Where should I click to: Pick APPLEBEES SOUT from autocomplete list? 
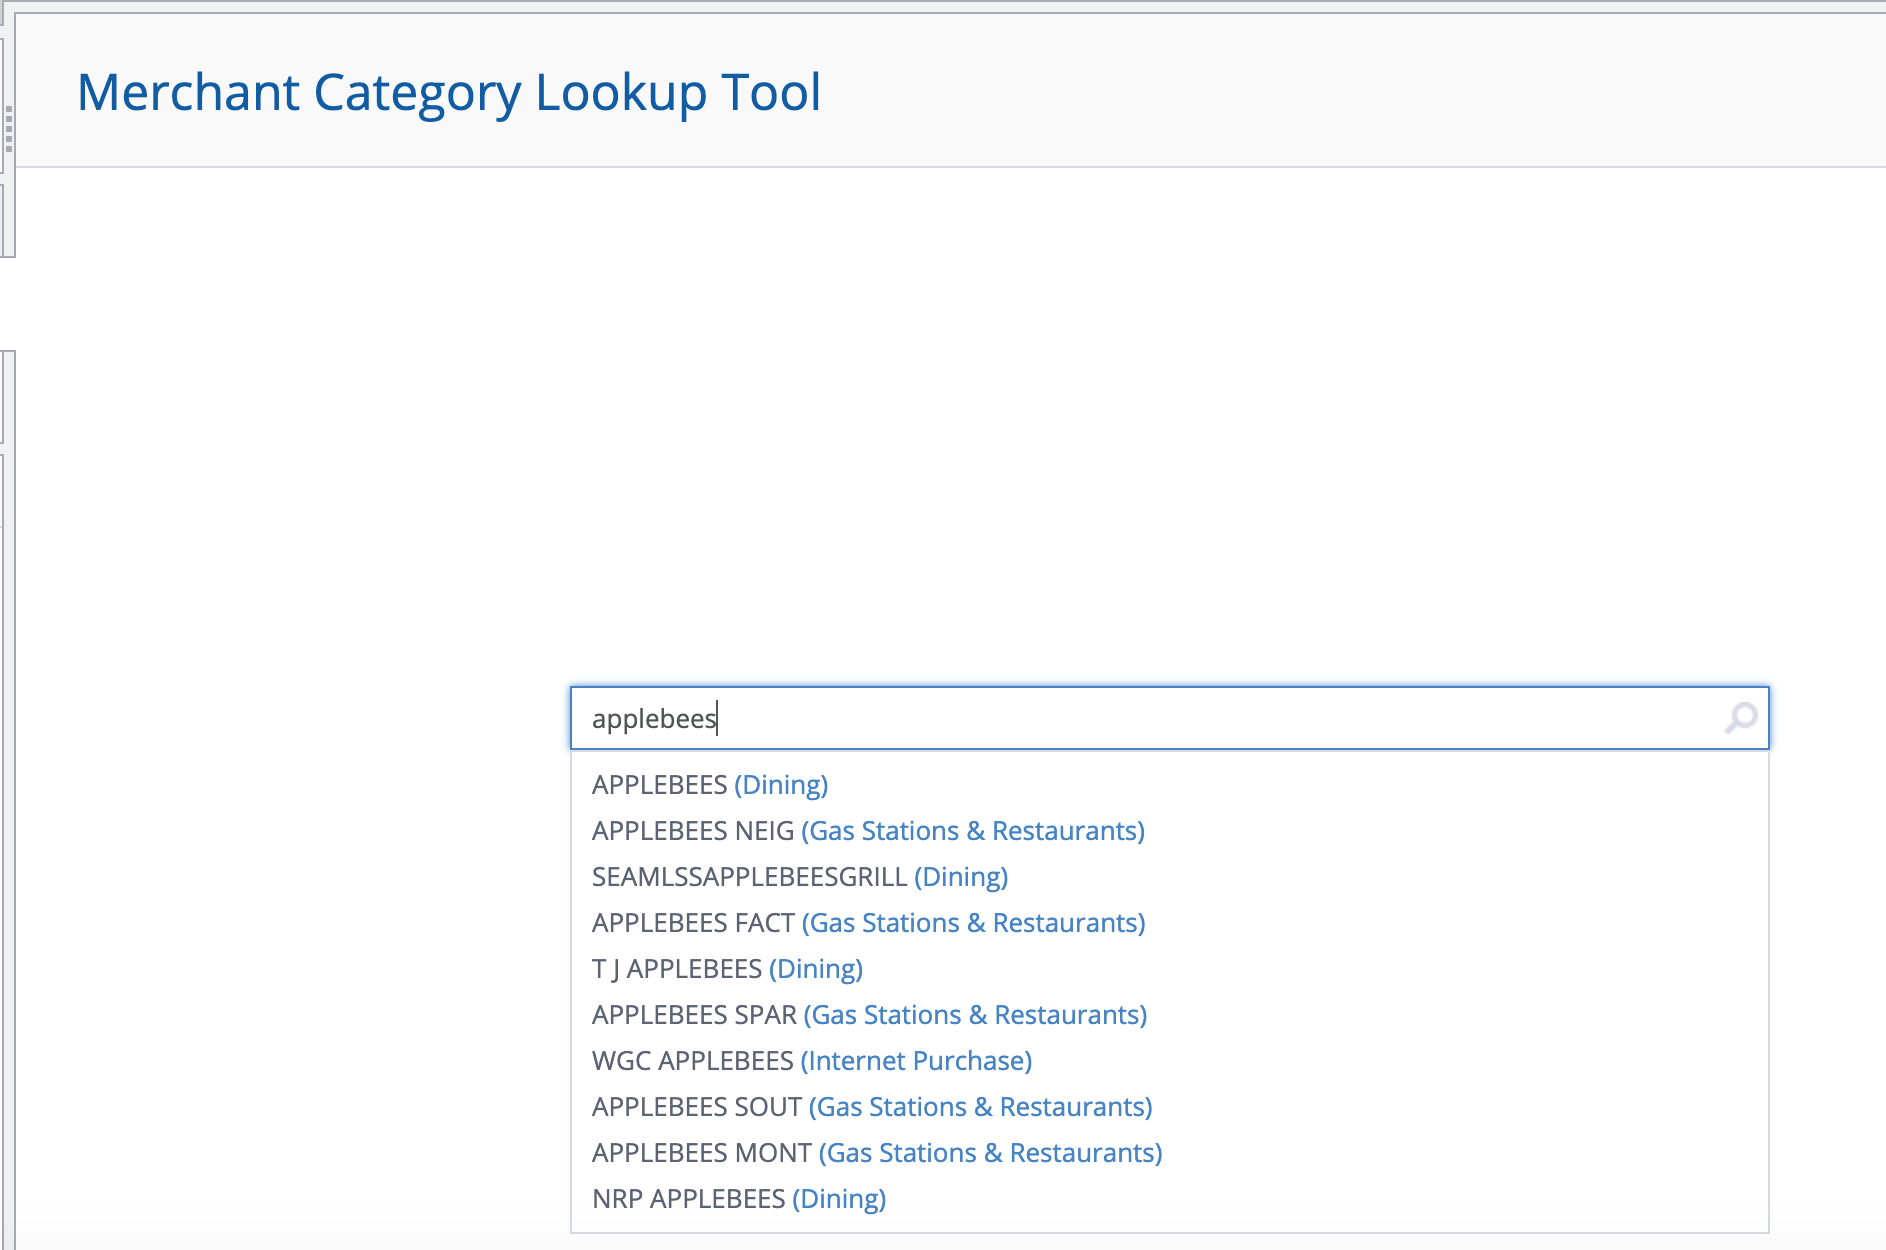tap(697, 1107)
